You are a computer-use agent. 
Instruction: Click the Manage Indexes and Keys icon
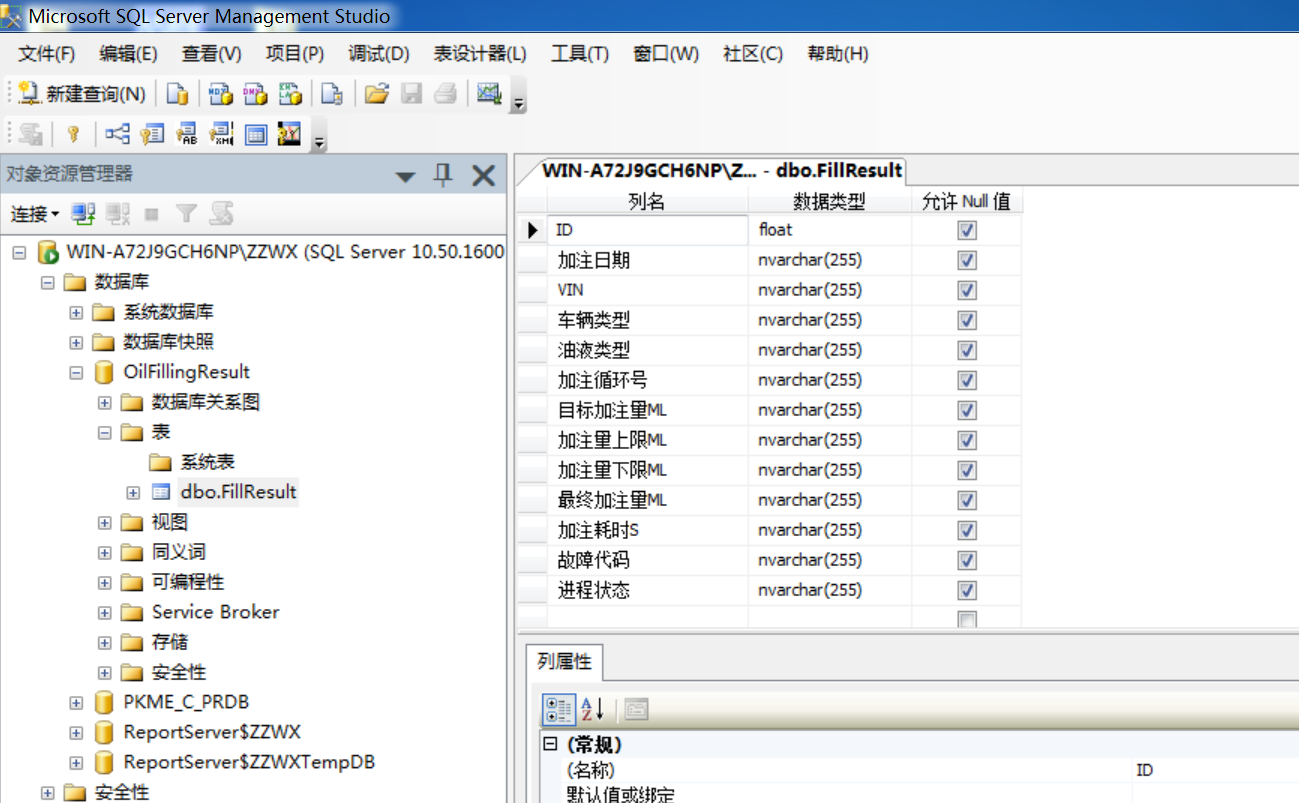[152, 134]
